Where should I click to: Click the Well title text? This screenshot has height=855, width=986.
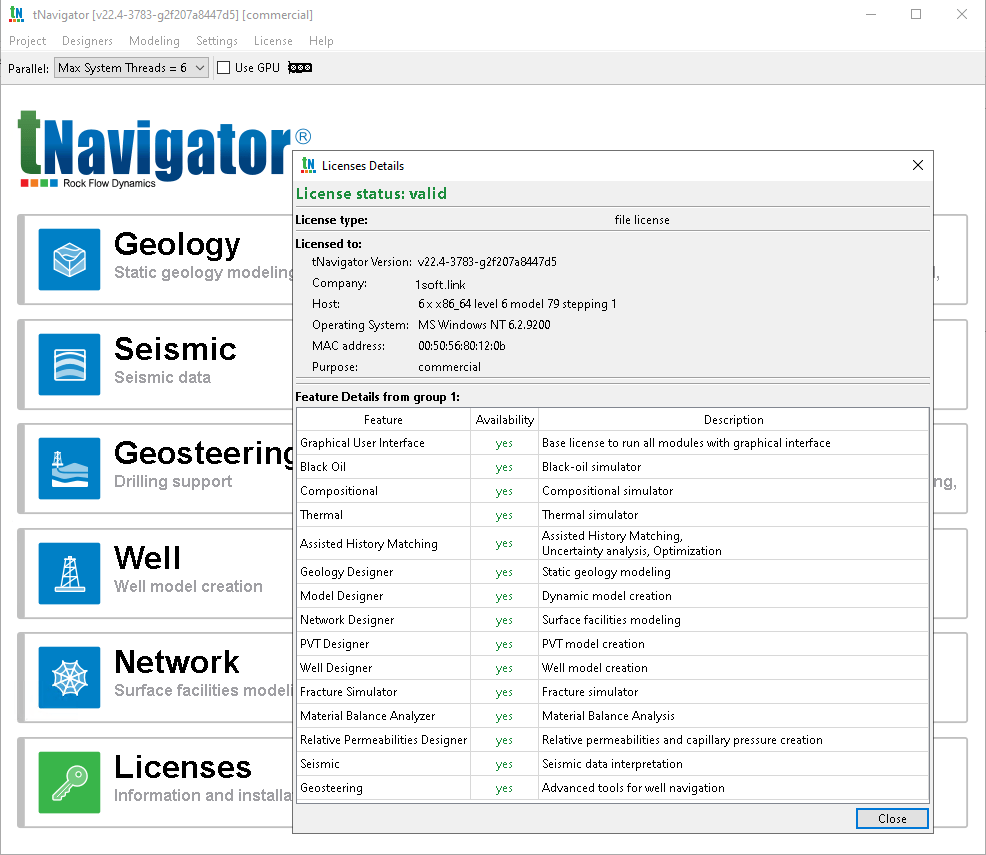[x=147, y=558]
